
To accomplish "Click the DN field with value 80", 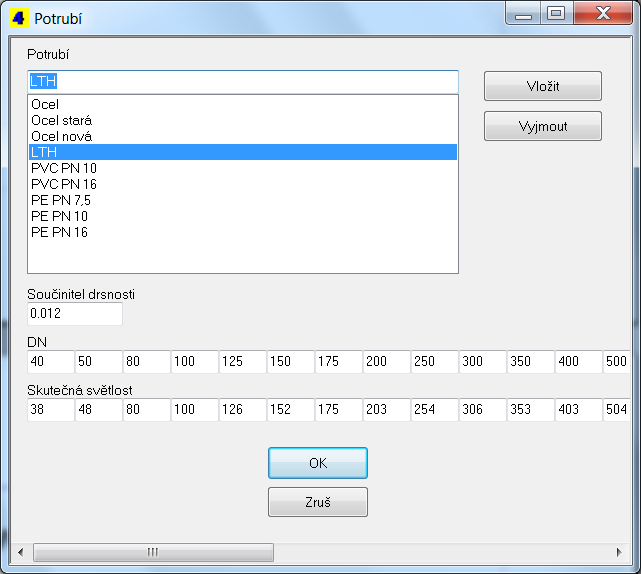I will [147, 361].
